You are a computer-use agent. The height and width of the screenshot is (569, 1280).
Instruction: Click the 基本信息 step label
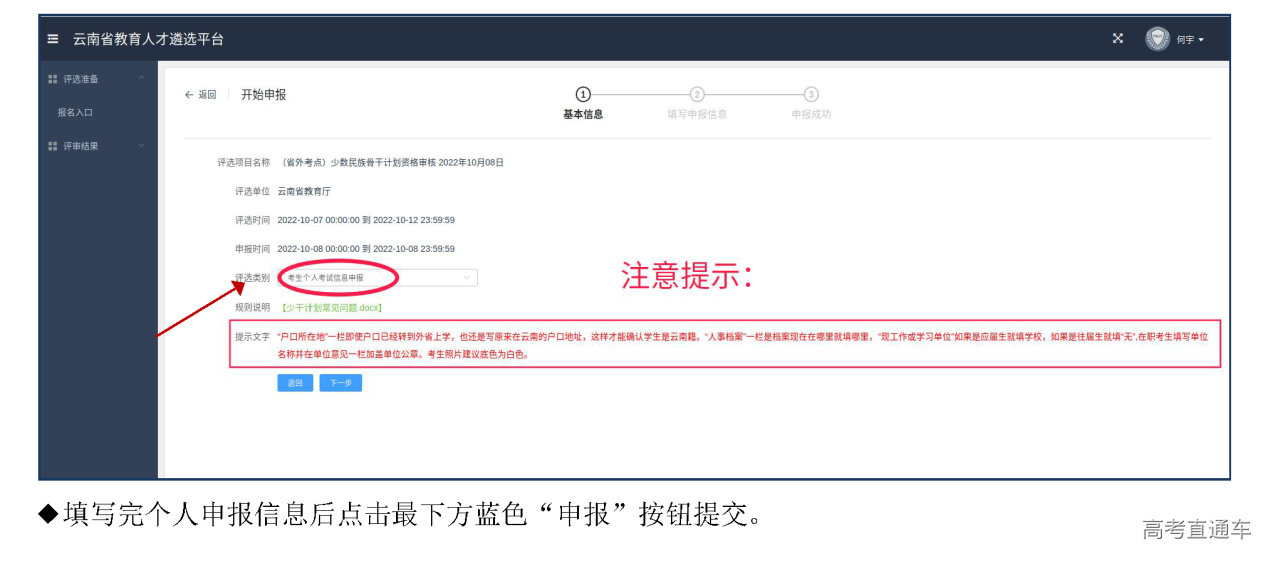pyautogui.click(x=583, y=114)
